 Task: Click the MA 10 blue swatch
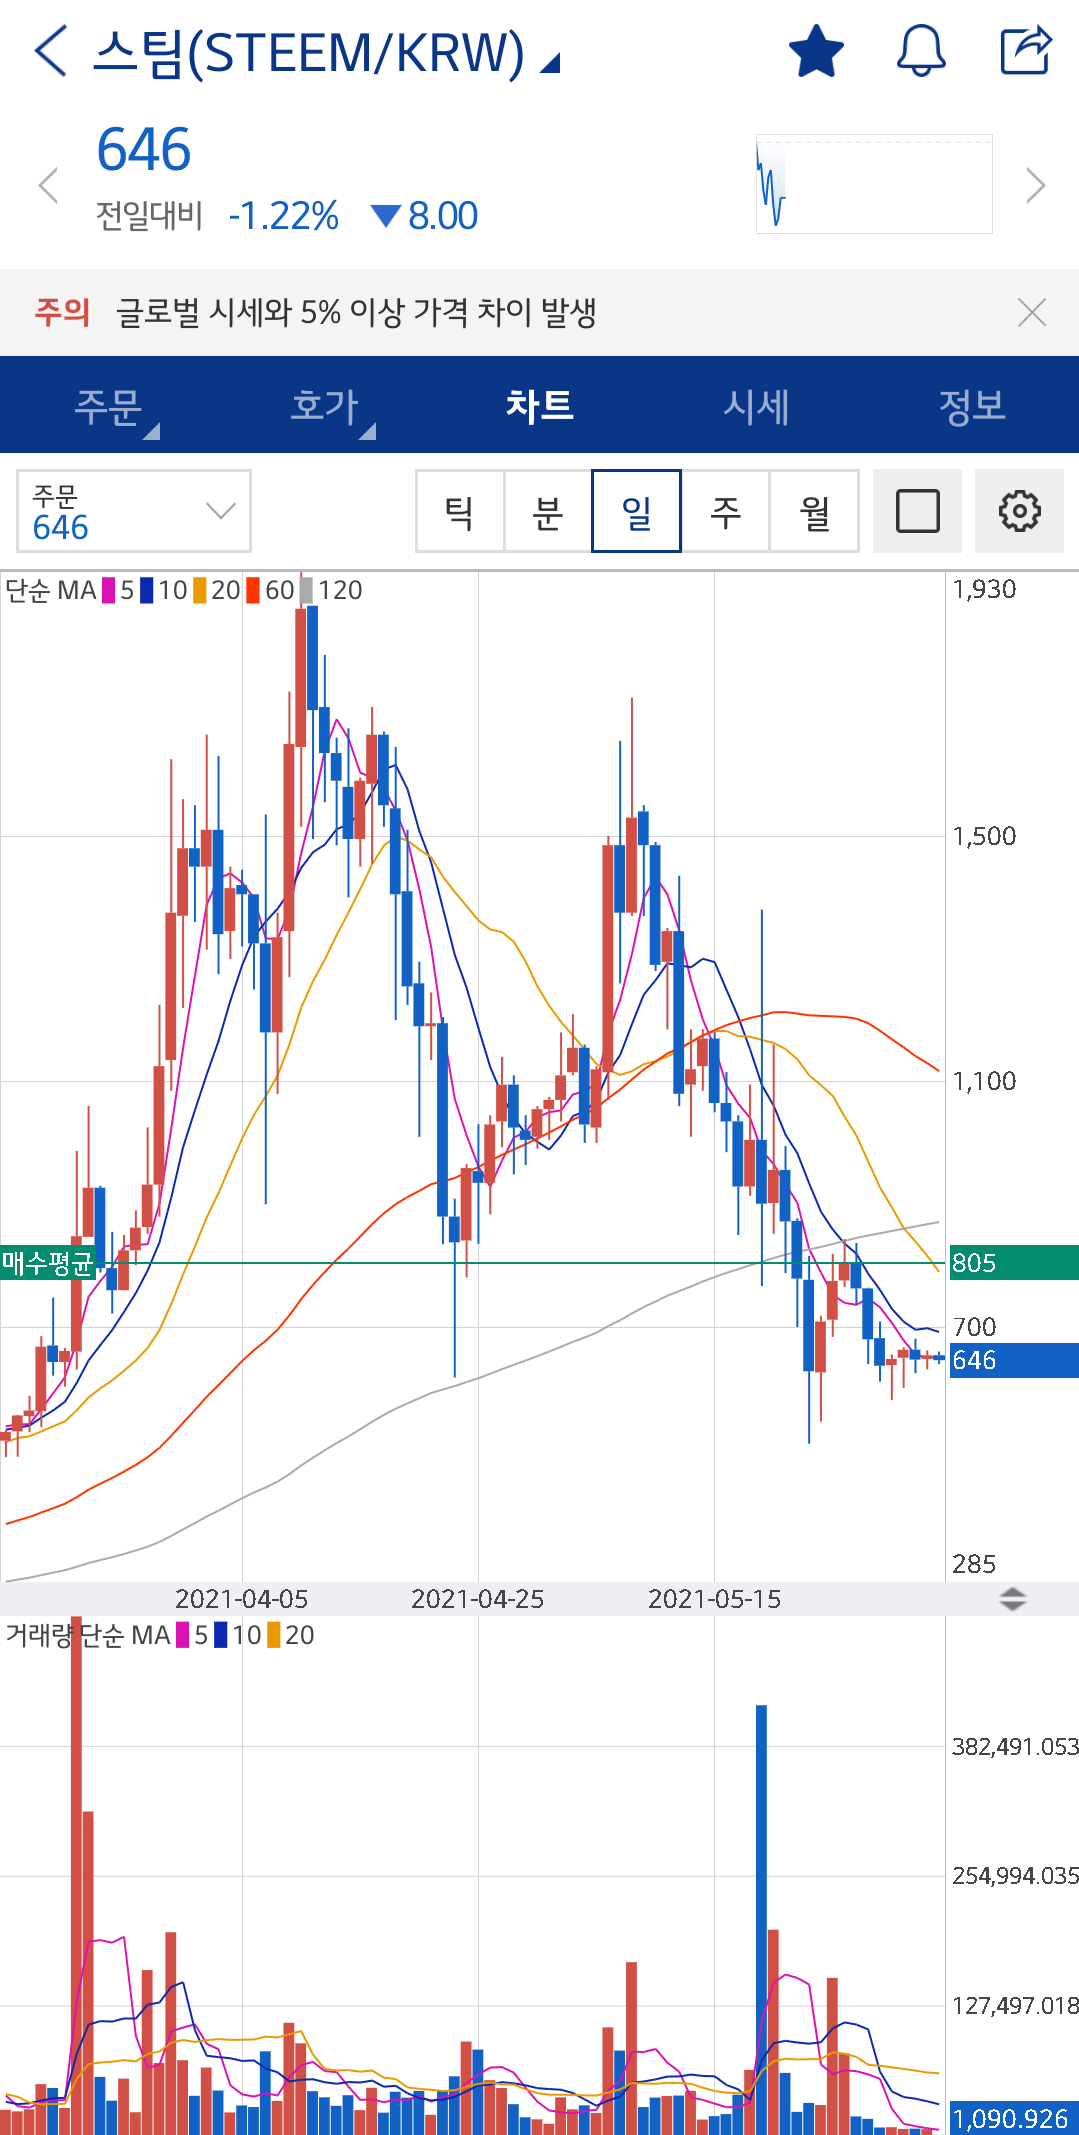146,591
